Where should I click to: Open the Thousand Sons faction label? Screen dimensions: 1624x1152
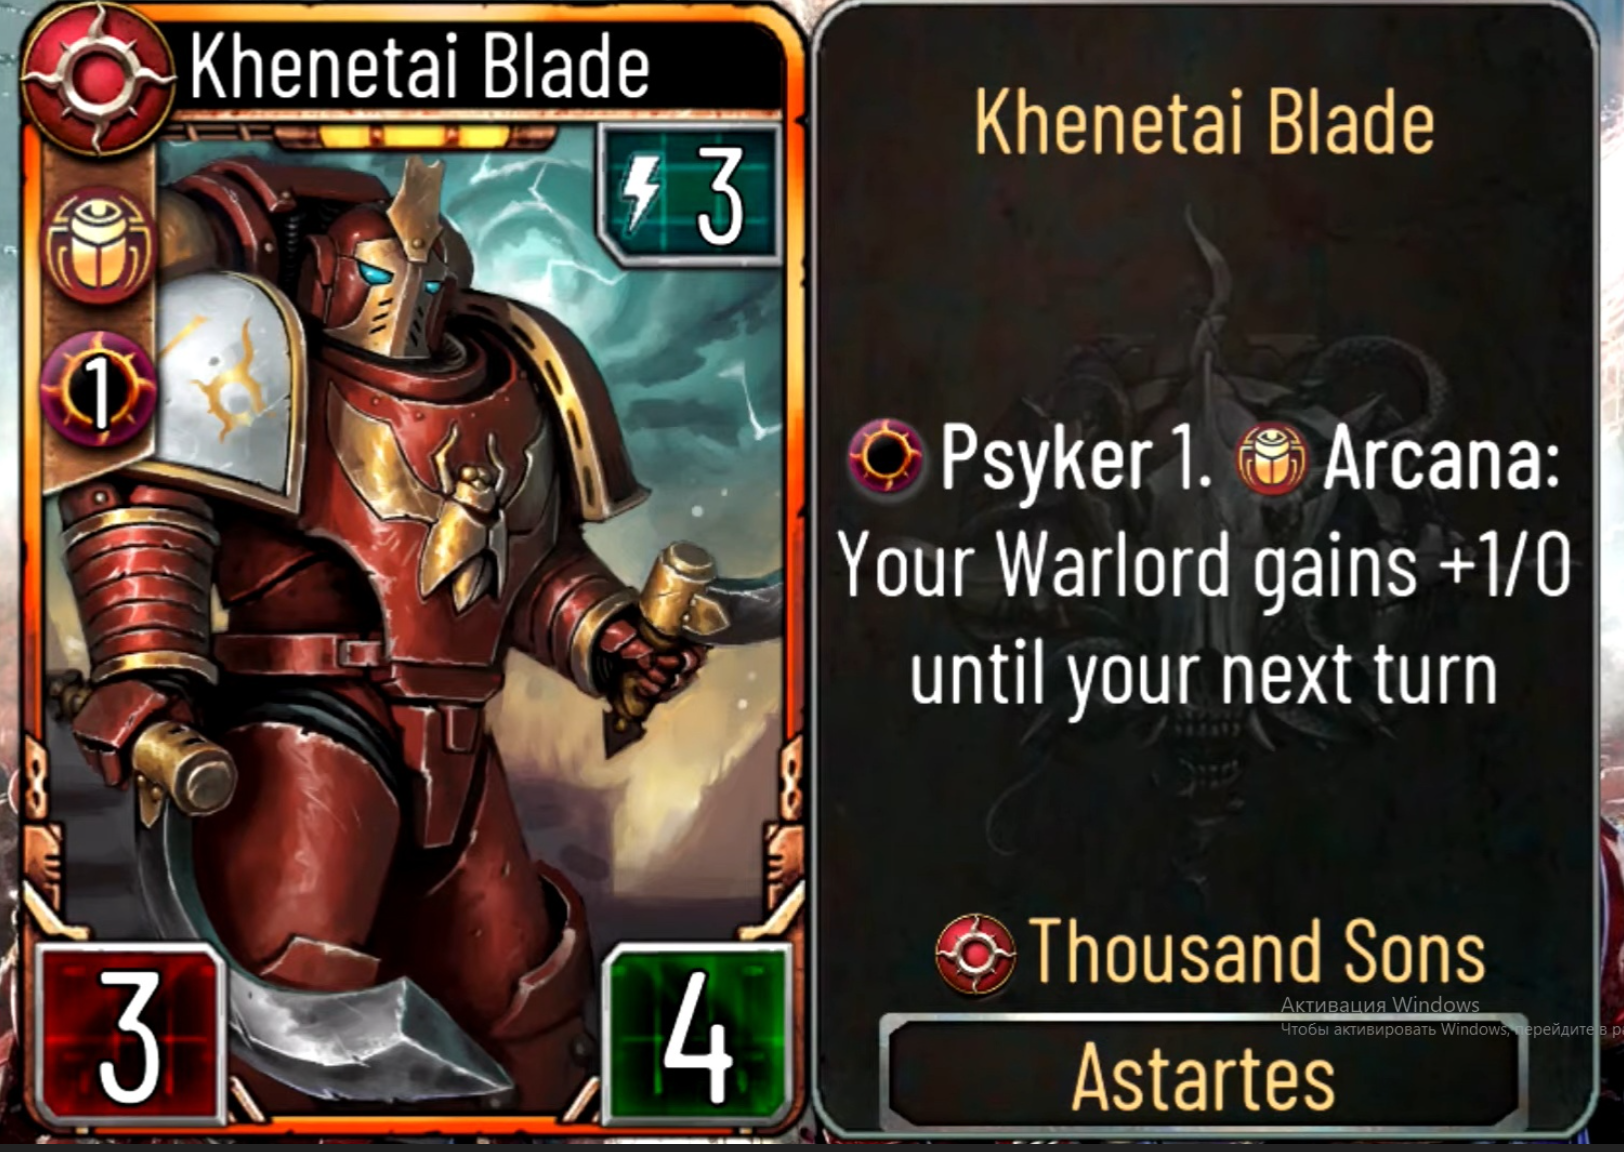1257,952
